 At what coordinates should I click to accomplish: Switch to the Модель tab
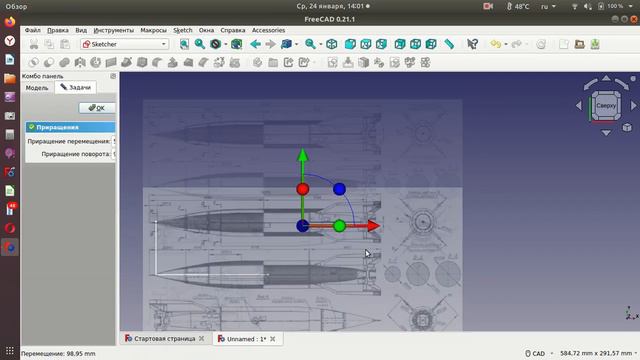[x=37, y=87]
